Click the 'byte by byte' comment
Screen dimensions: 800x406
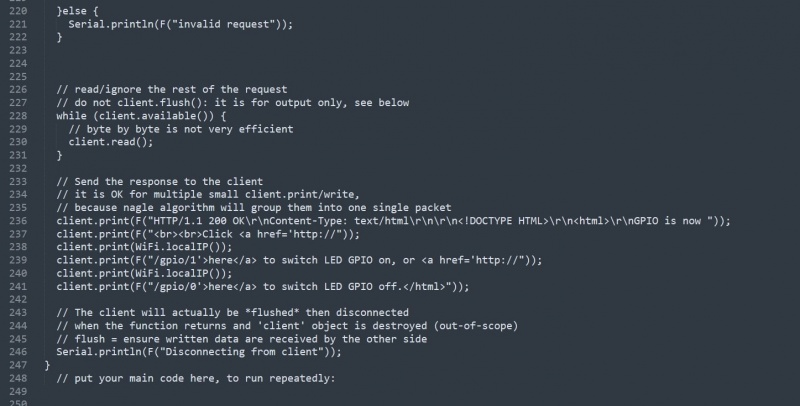pyautogui.click(x=181, y=129)
